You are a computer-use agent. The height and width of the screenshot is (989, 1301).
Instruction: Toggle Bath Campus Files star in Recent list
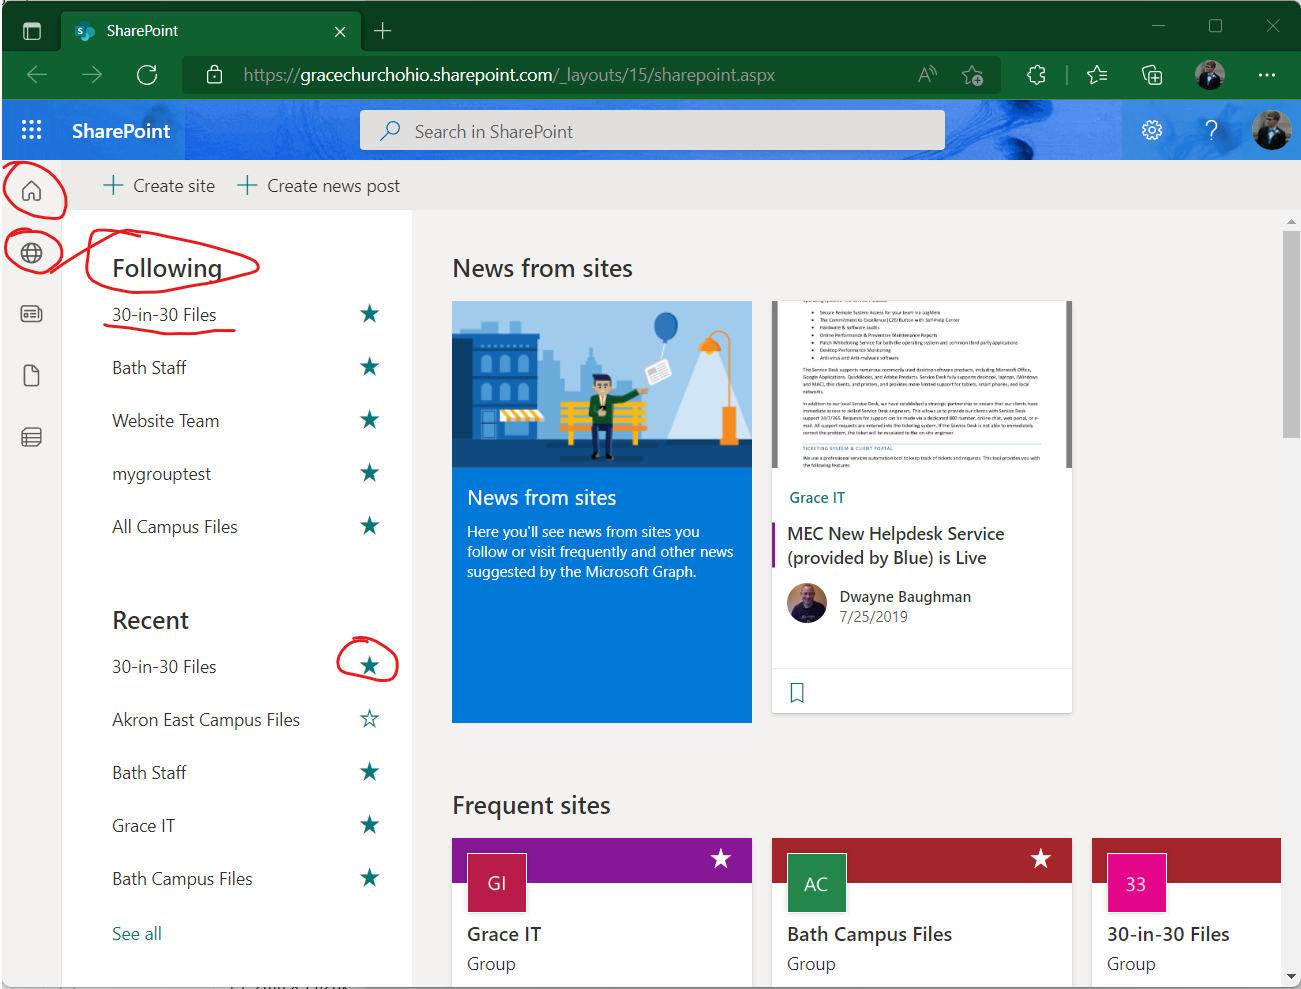pyautogui.click(x=370, y=878)
